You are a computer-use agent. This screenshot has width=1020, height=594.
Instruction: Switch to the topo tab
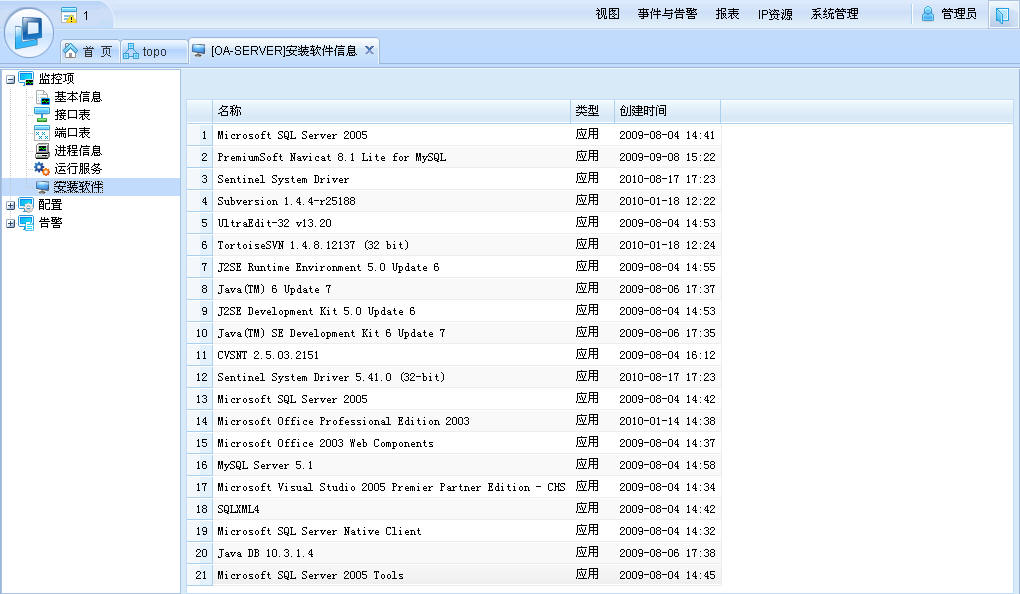154,51
